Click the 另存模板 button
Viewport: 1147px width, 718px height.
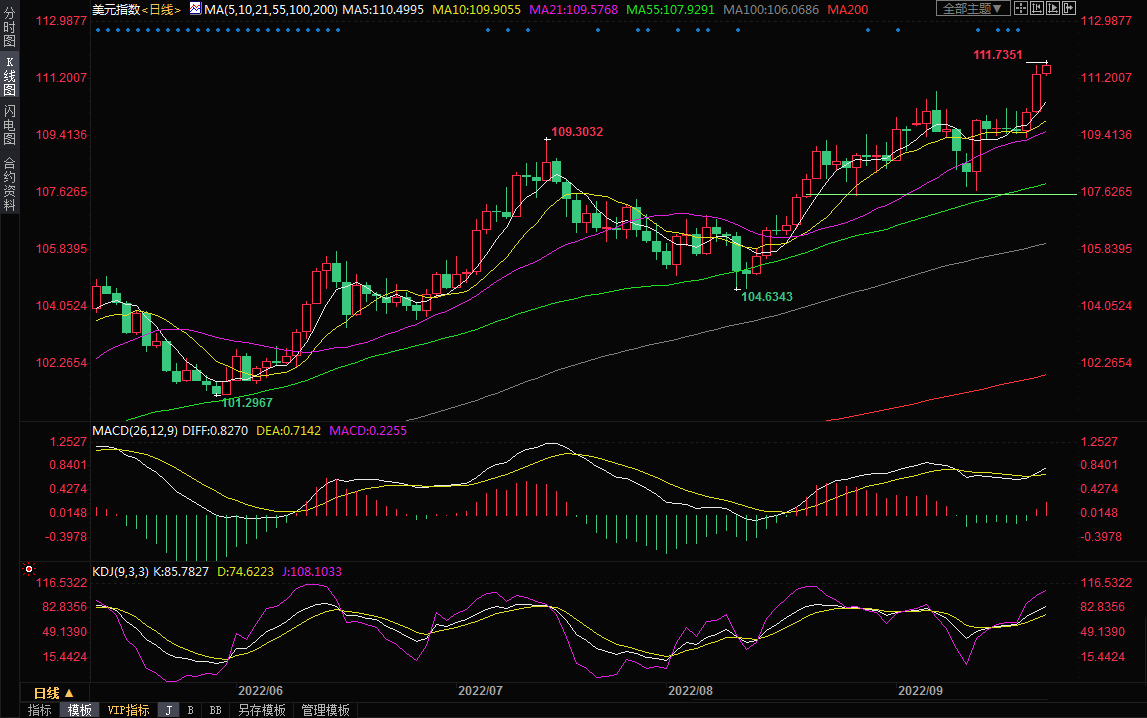tap(262, 710)
